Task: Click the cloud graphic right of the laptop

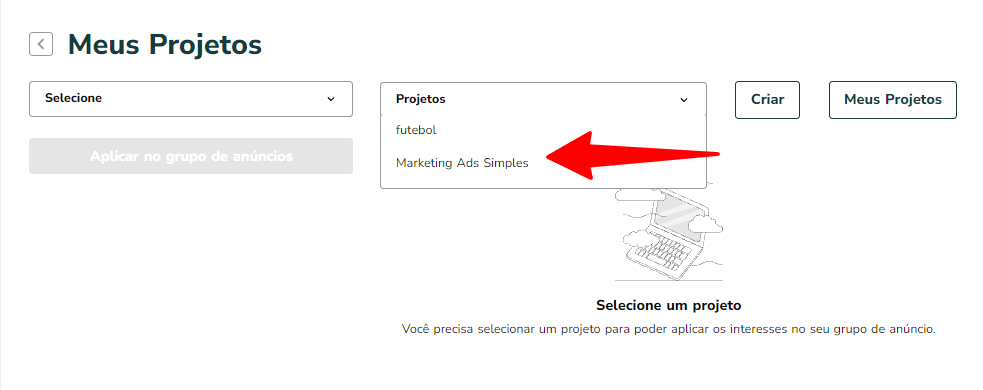Action: point(705,224)
